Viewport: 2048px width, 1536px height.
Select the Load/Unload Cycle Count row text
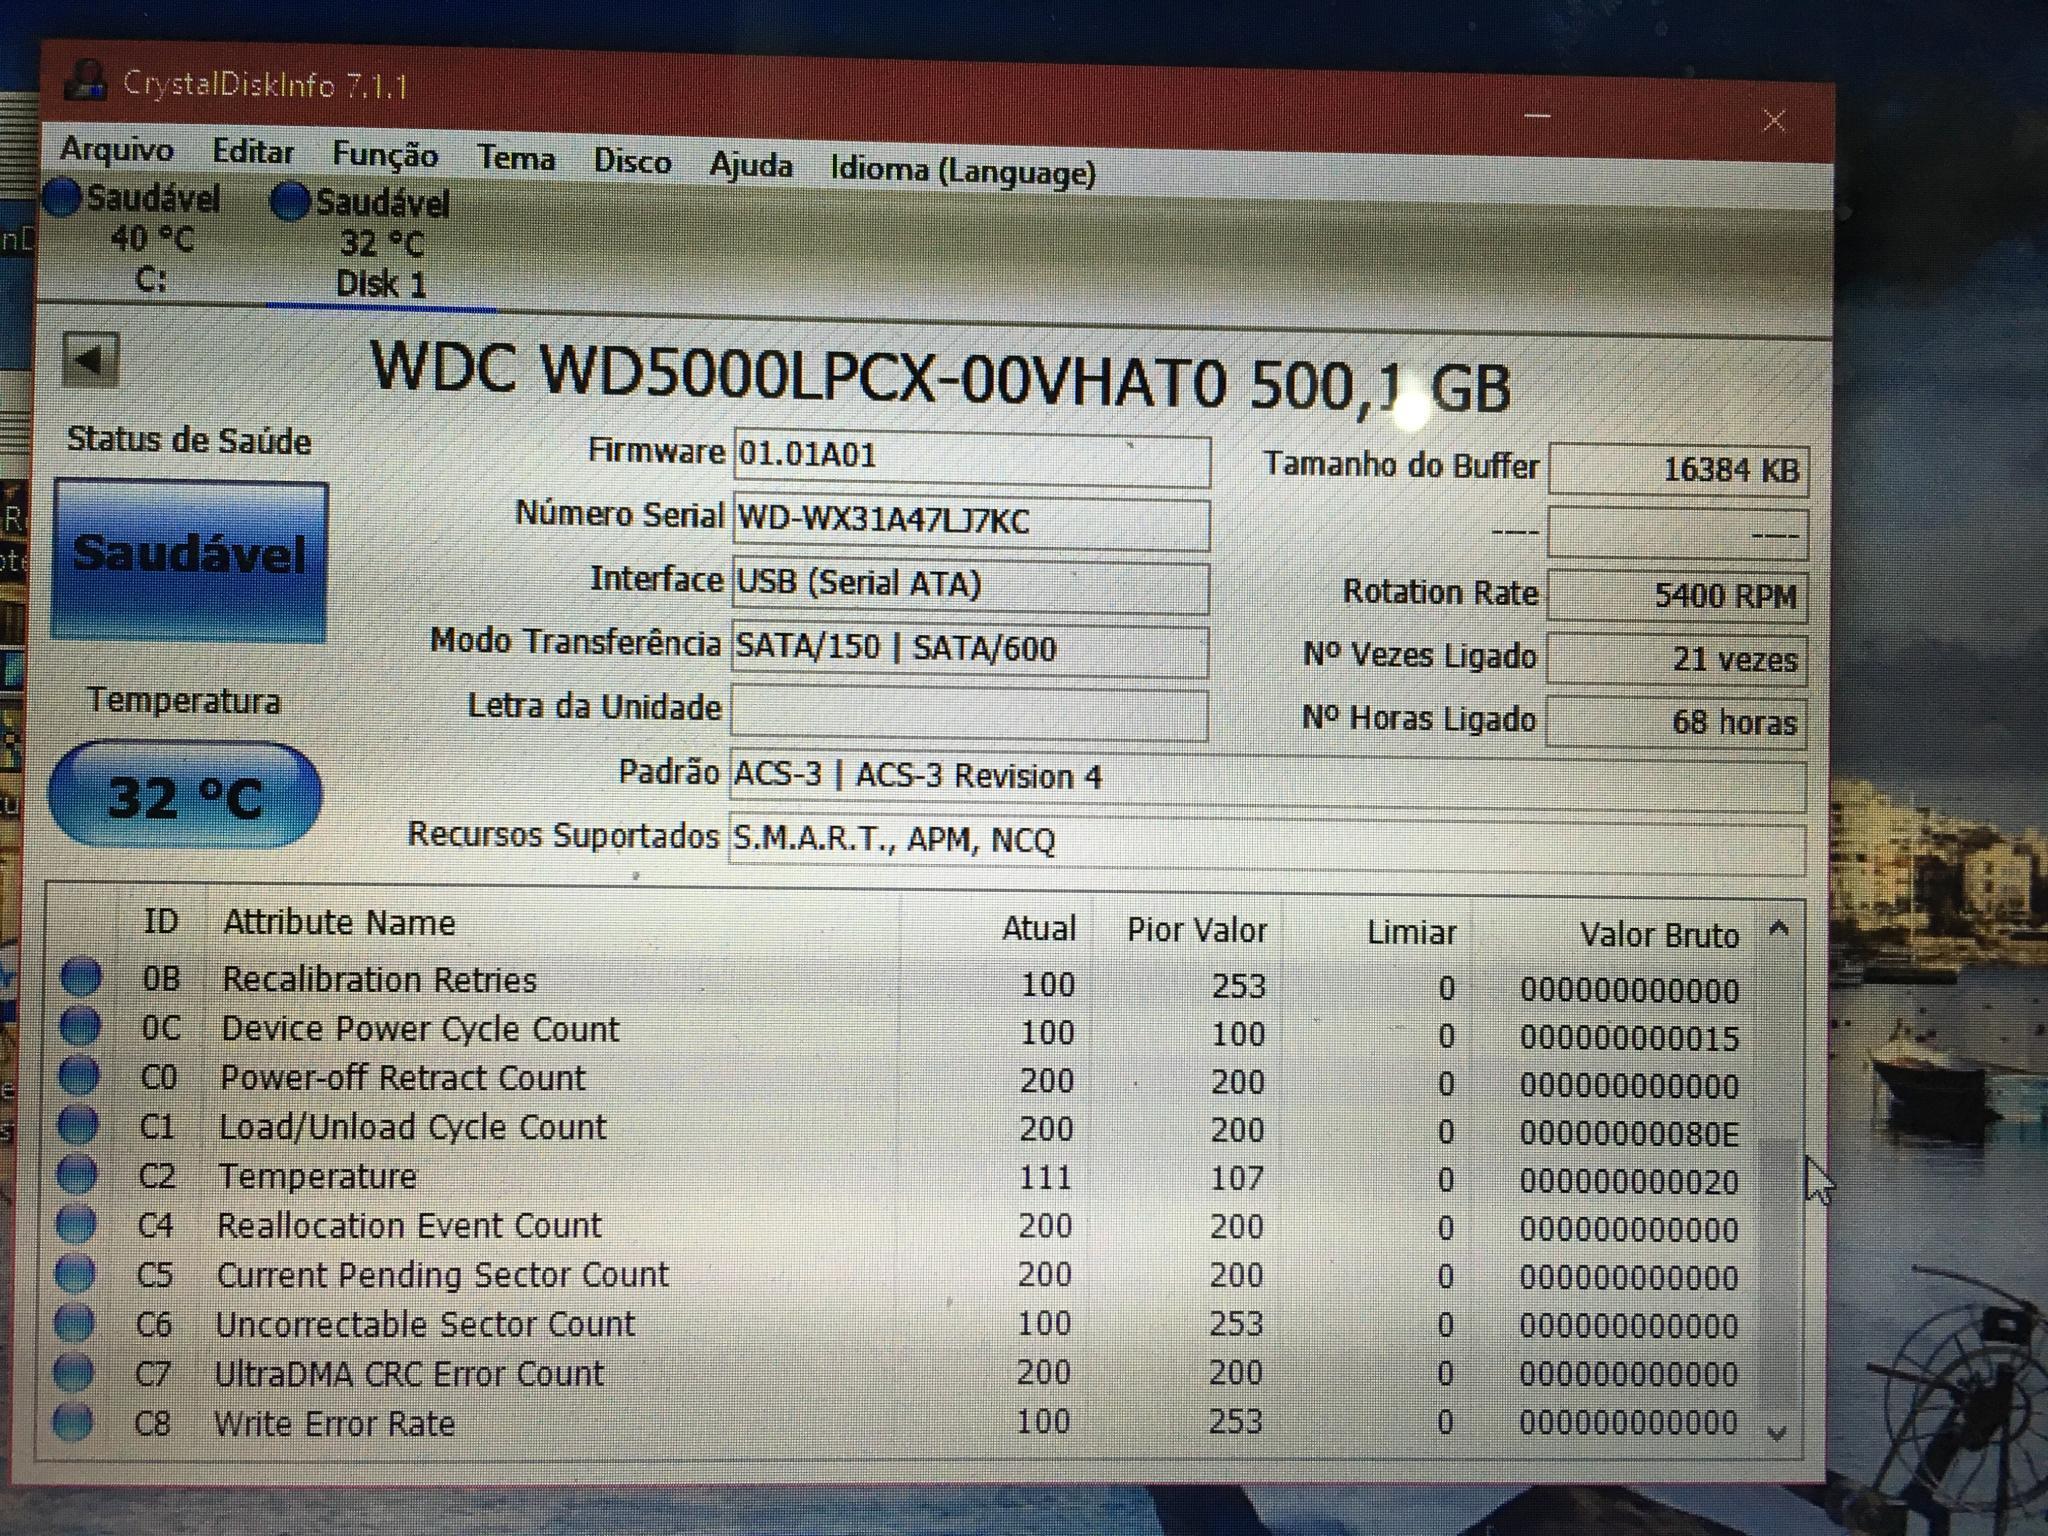[413, 1127]
